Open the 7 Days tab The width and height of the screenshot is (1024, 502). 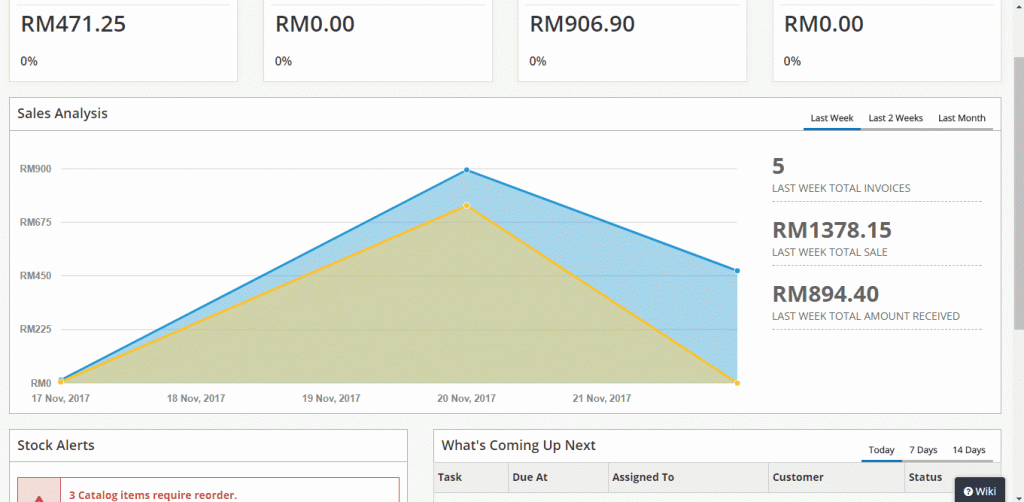(923, 450)
